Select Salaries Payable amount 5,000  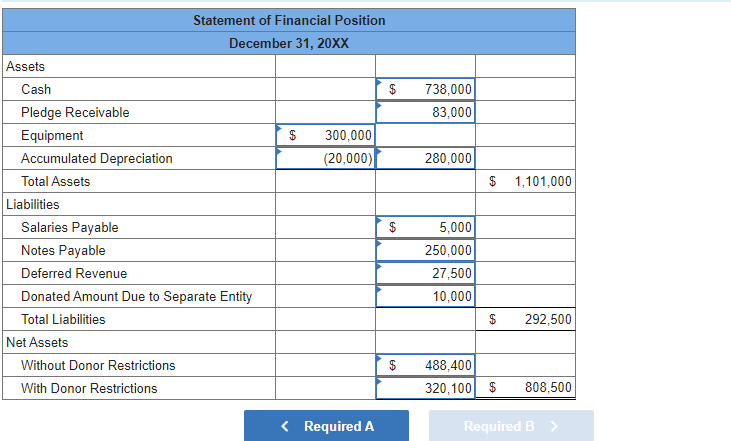(x=425, y=227)
